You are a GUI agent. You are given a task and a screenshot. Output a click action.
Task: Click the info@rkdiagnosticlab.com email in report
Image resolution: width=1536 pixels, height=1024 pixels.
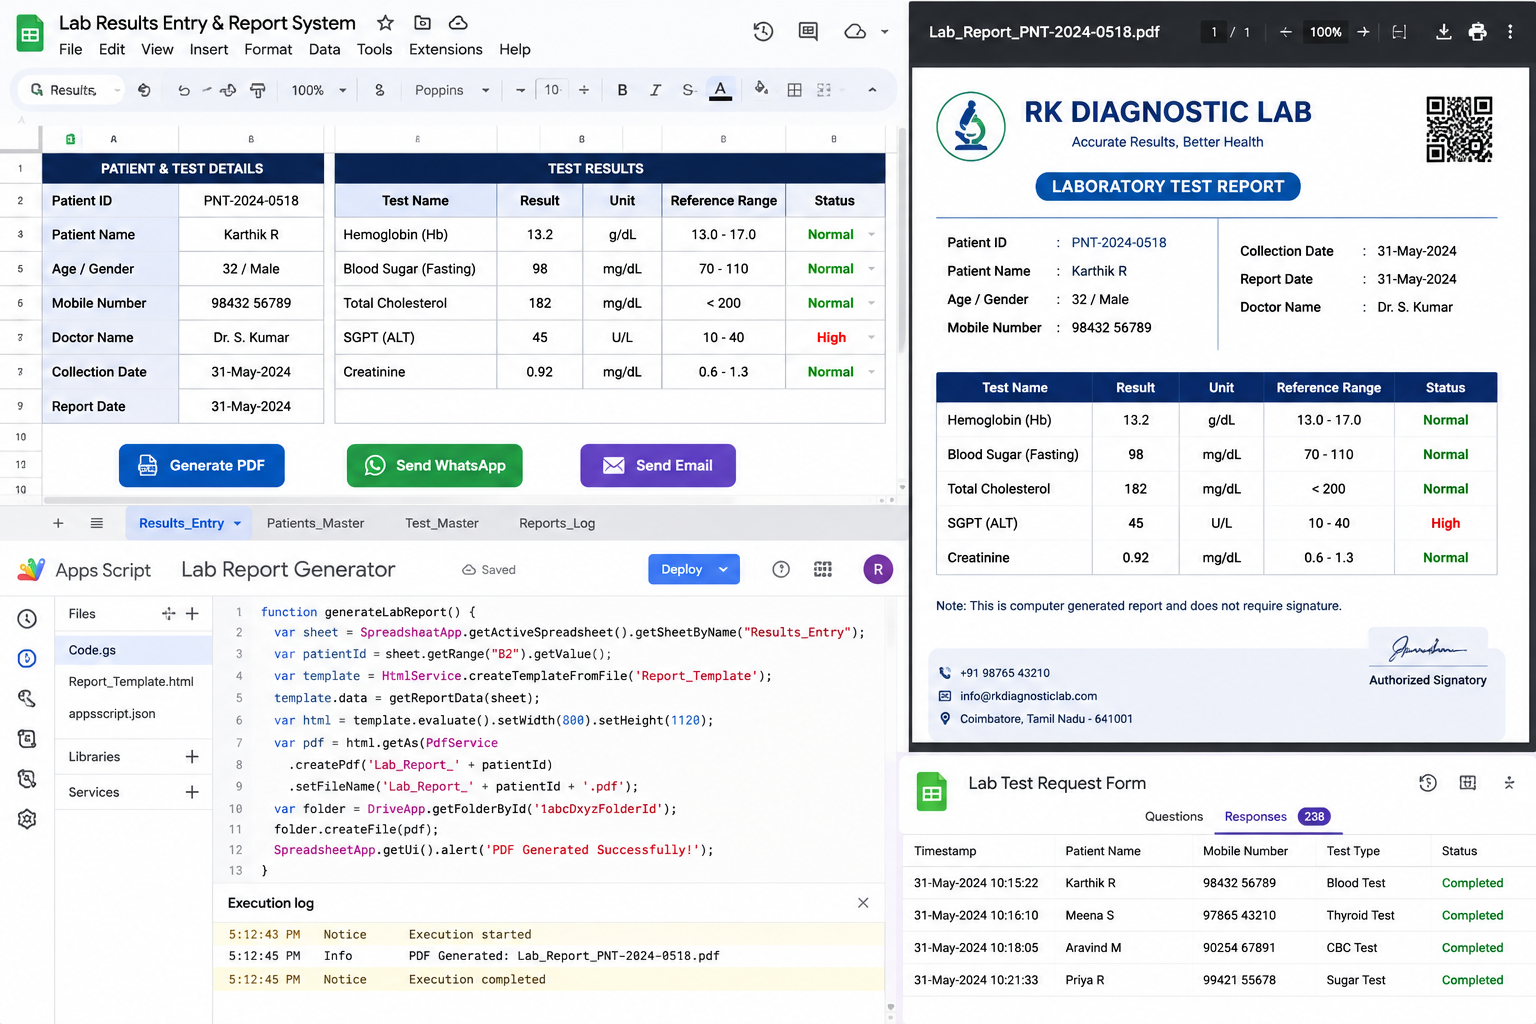1028,696
